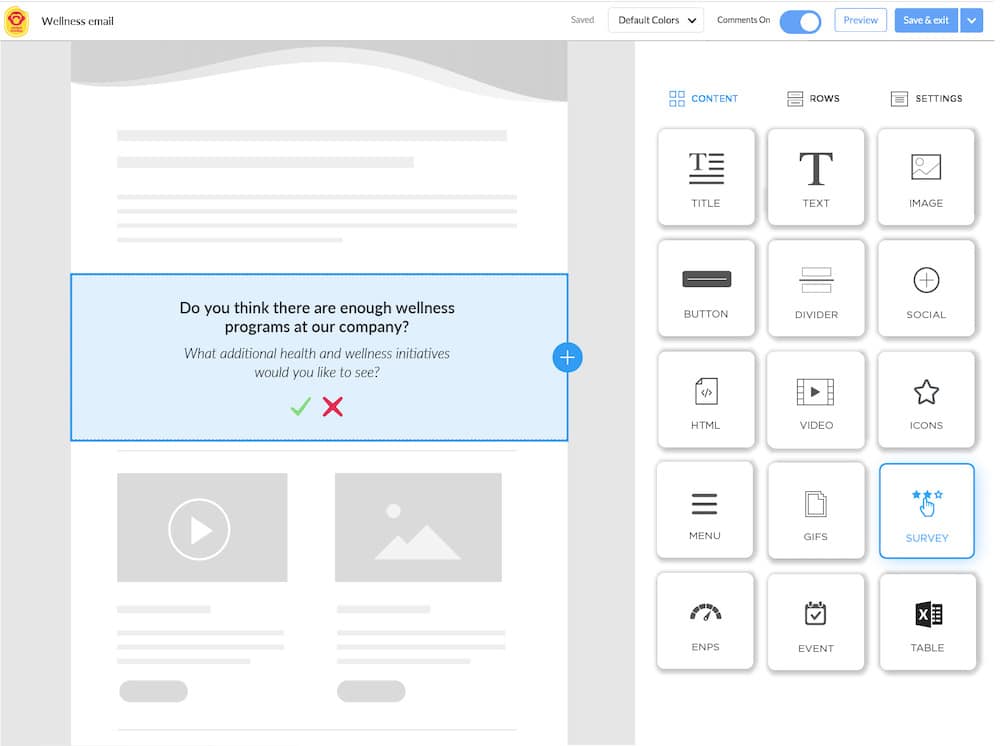1000x746 pixels.
Task: Click placeholder button under image column
Action: [371, 691]
